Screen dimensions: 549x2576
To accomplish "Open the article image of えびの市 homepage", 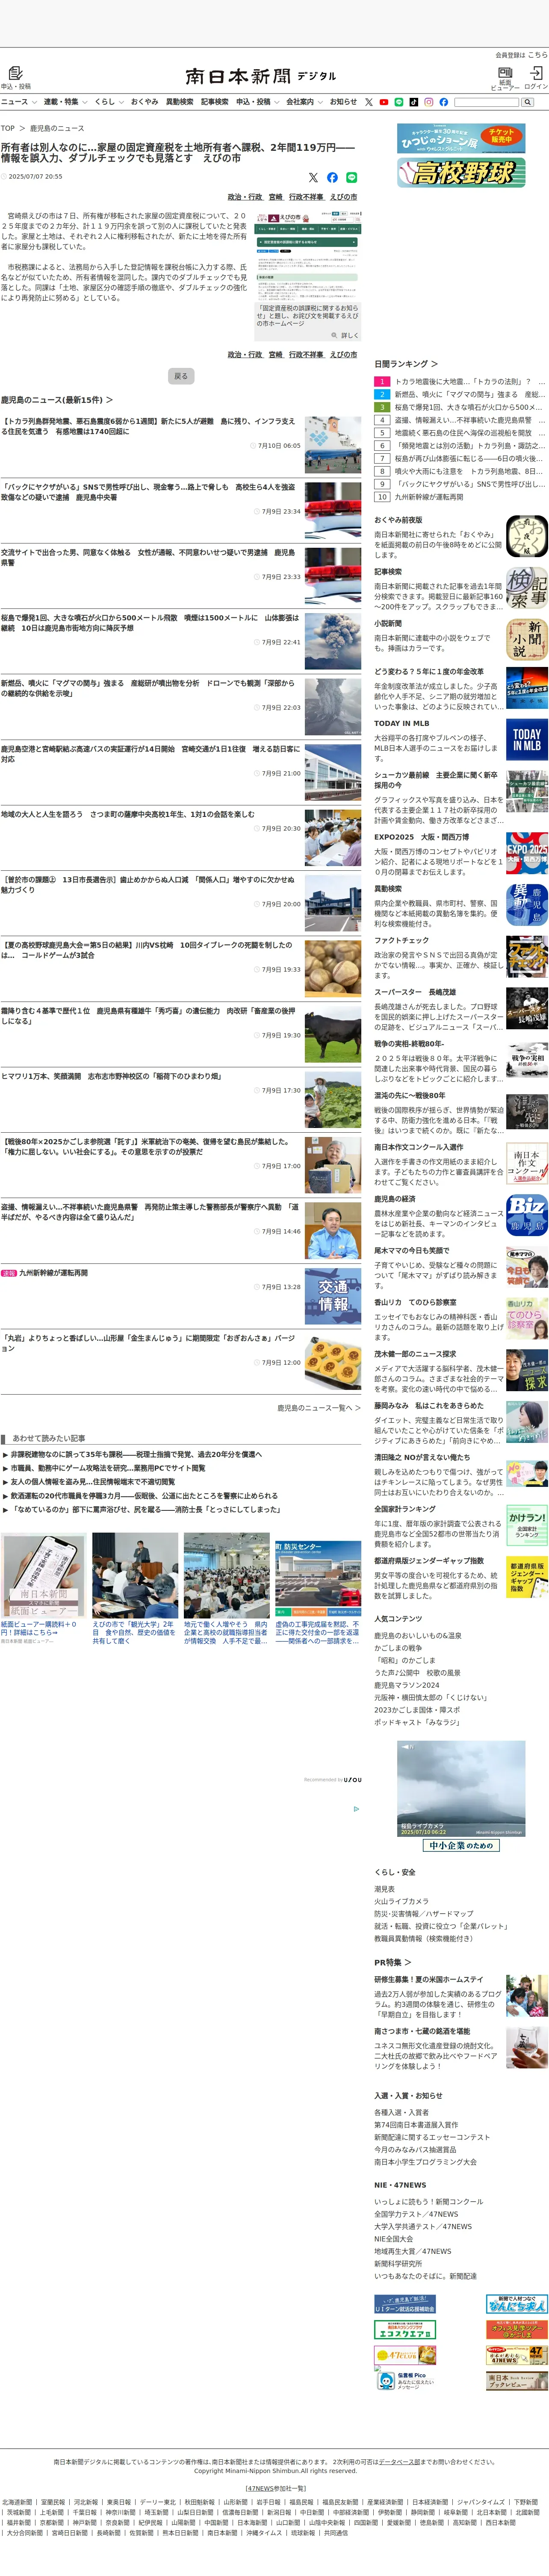I will pyautogui.click(x=308, y=256).
